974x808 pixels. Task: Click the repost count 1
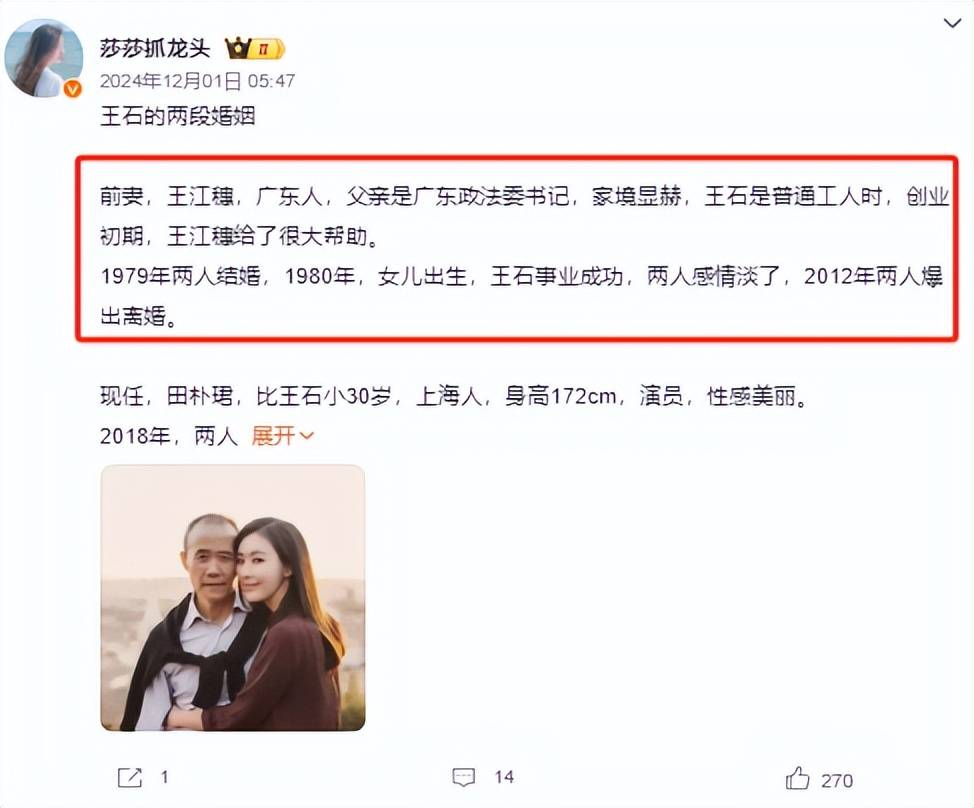[165, 777]
